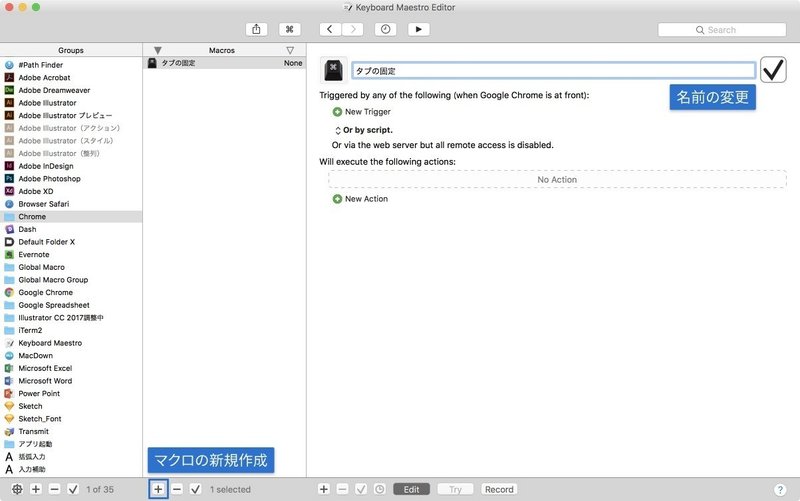This screenshot has width=800, height=501.
Task: Add a New Action
Action: tap(360, 199)
